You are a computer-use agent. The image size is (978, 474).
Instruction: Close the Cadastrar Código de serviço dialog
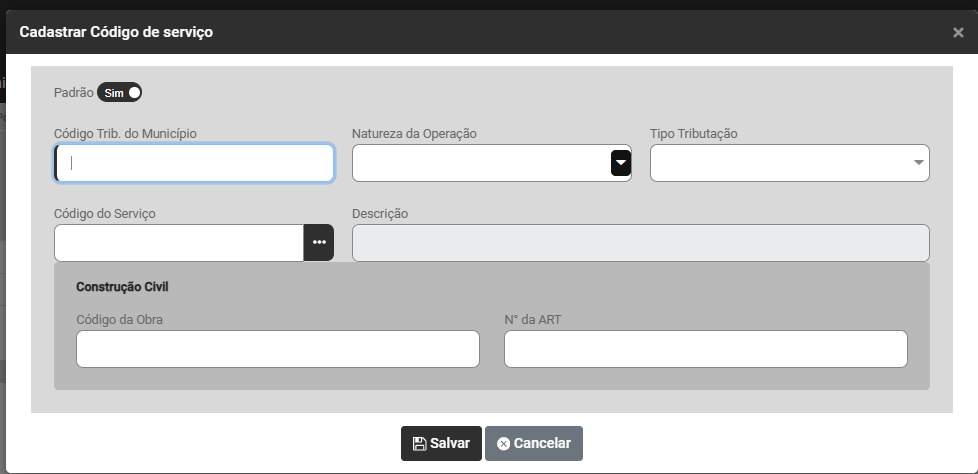coord(958,33)
